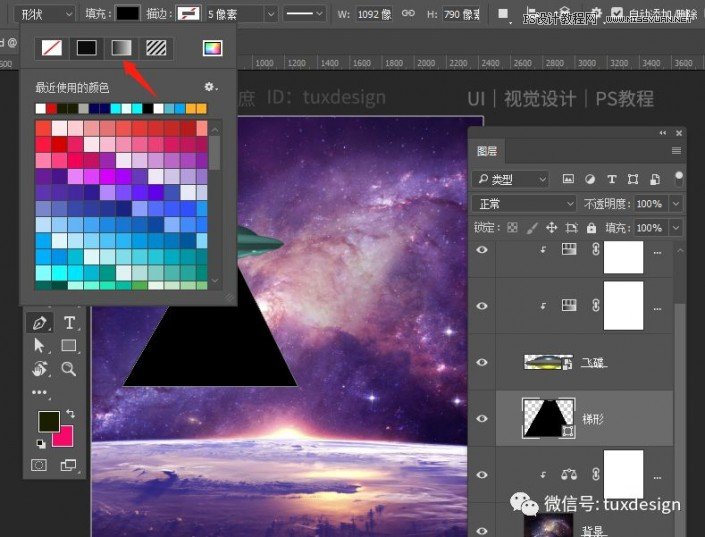Filter layers by smart objects
705x537 pixels.
click(x=655, y=179)
